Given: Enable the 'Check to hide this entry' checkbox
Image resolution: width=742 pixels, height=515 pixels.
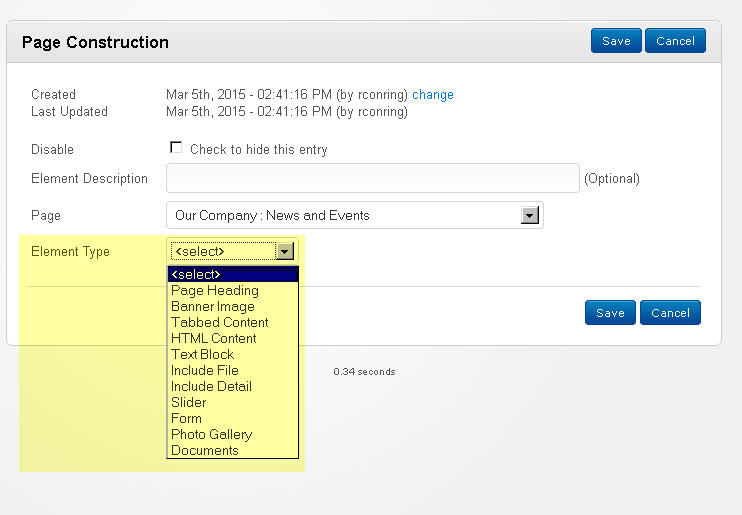Looking at the screenshot, I should click(176, 148).
